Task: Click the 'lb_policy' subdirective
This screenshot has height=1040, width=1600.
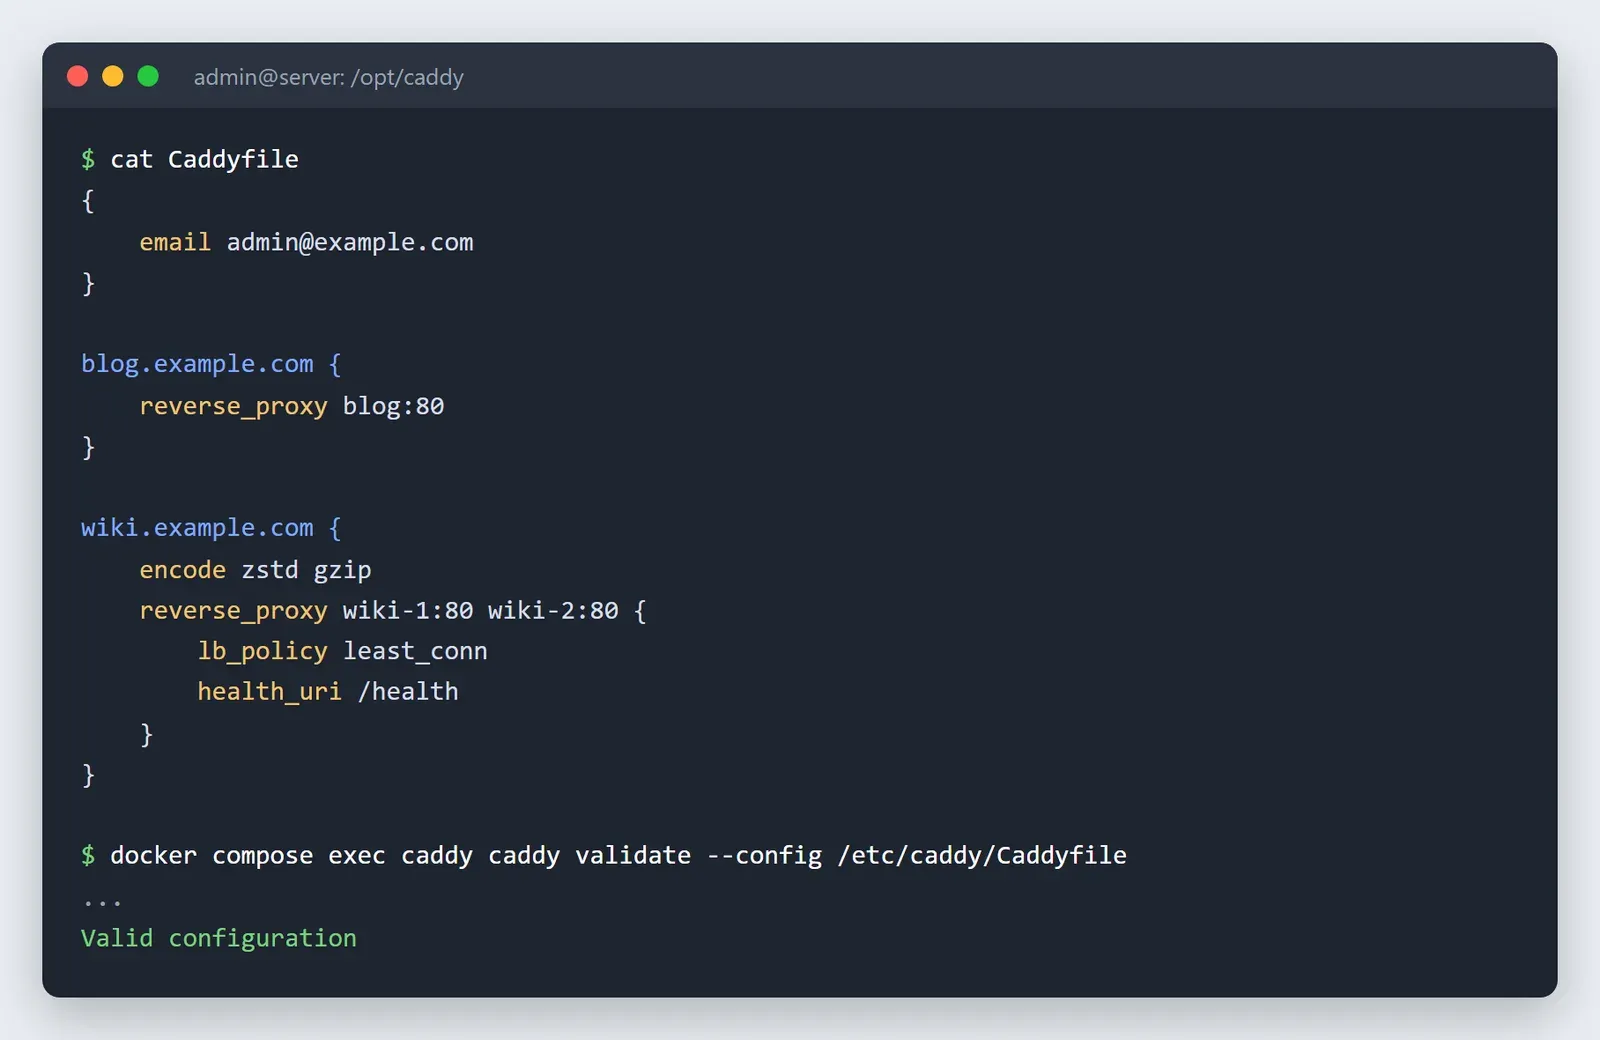Action: point(263,651)
